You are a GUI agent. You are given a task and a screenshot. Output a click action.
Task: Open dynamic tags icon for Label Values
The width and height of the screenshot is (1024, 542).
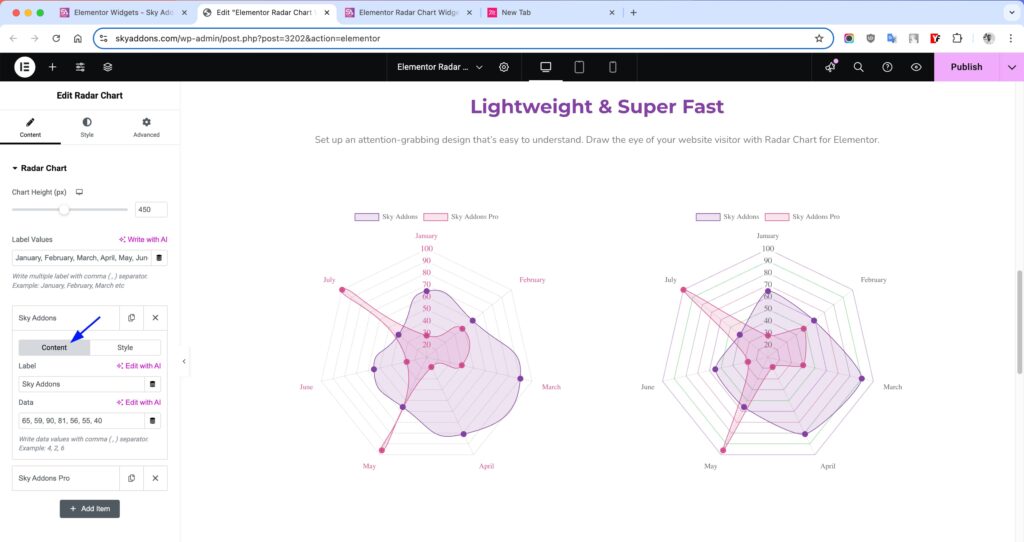[159, 258]
